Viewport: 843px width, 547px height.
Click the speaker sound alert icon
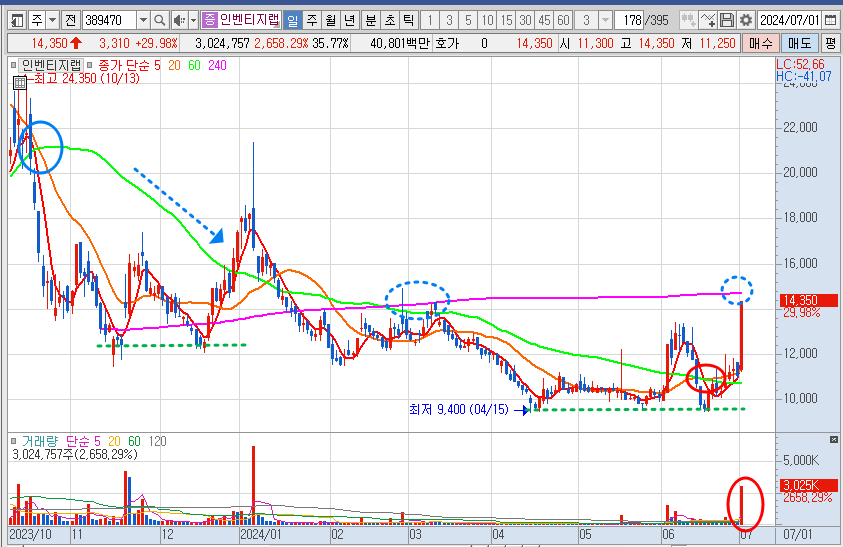(x=179, y=20)
